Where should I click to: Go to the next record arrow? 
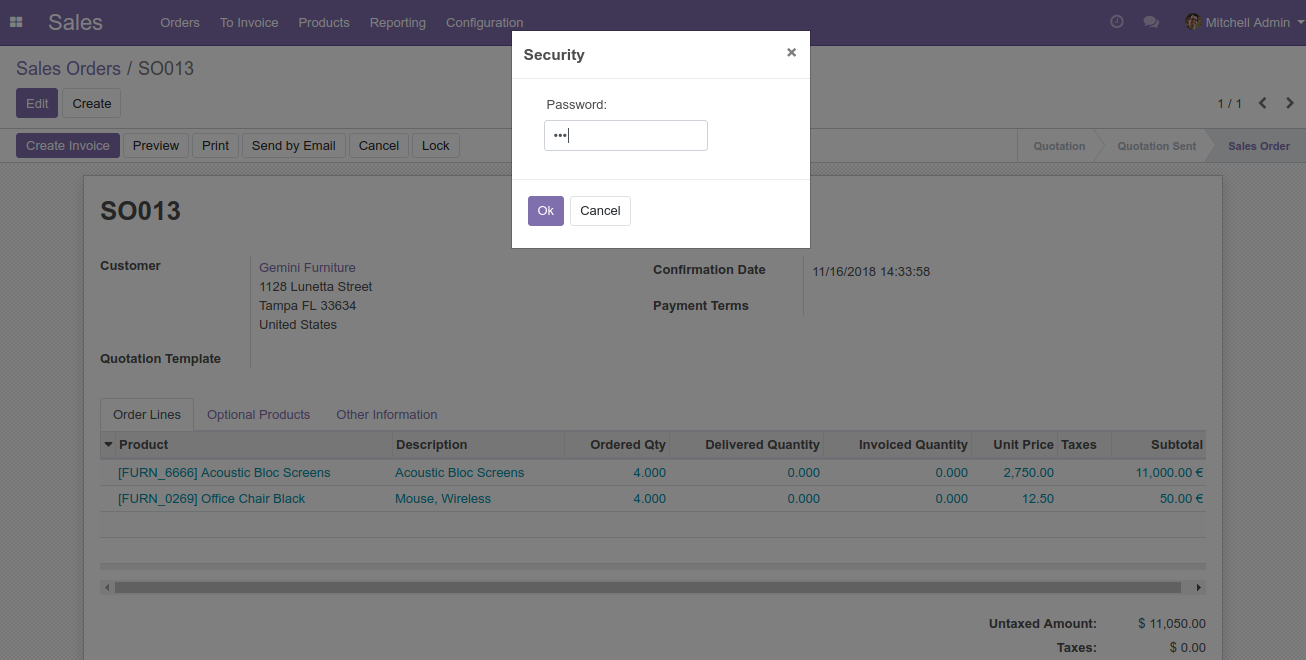[1290, 103]
